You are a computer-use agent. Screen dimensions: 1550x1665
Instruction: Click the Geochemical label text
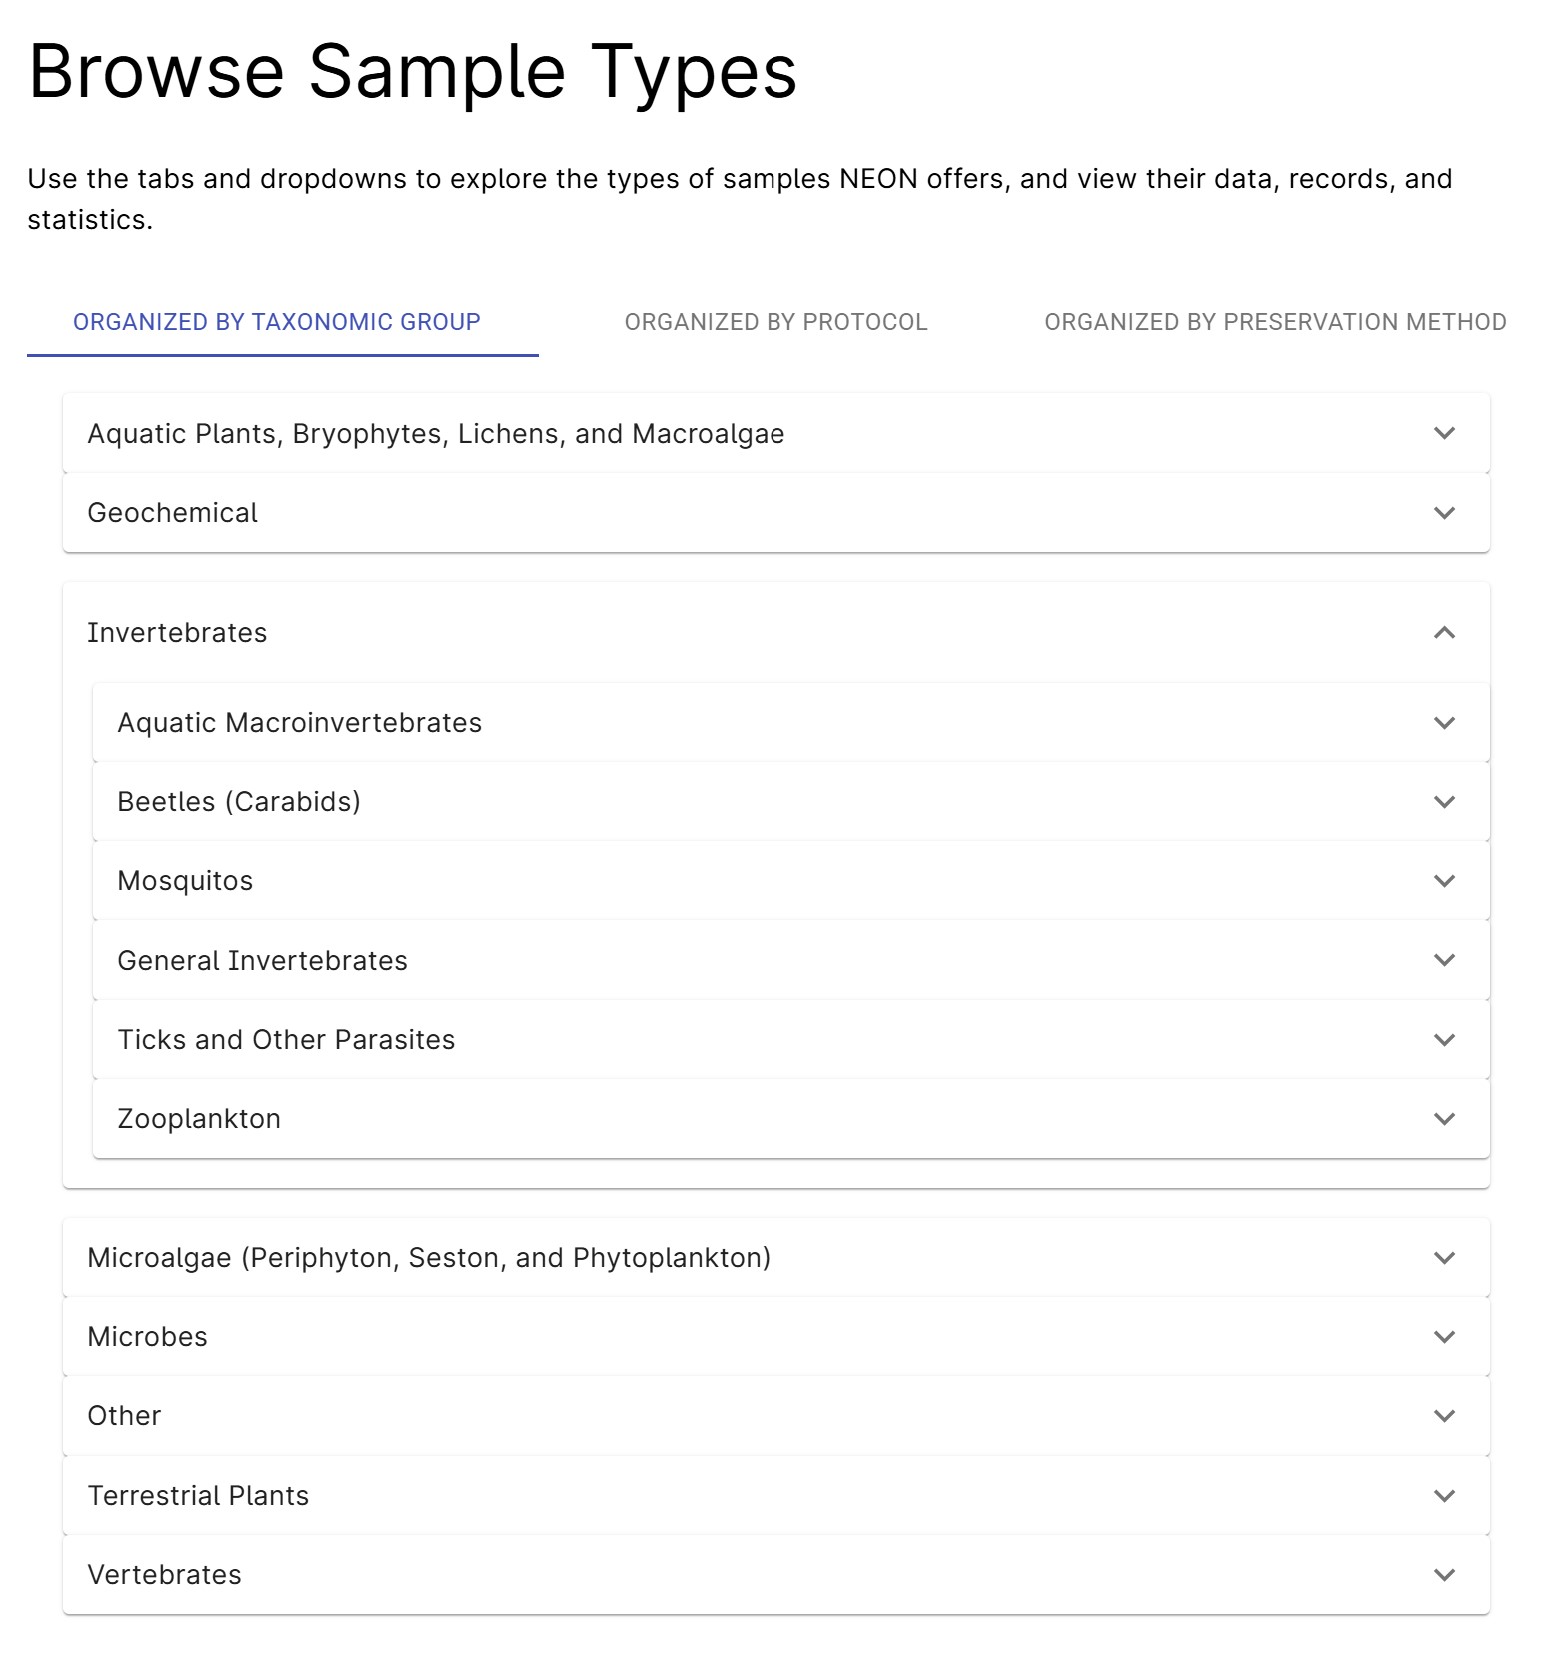(172, 513)
